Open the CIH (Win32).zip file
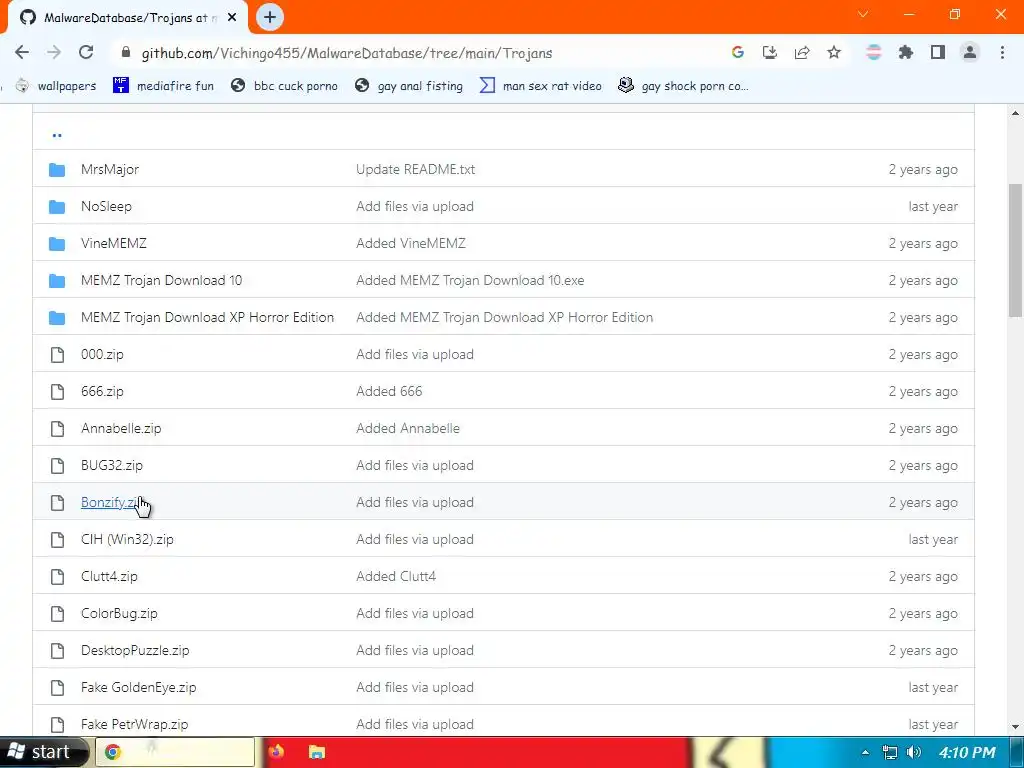1024x768 pixels. point(127,539)
